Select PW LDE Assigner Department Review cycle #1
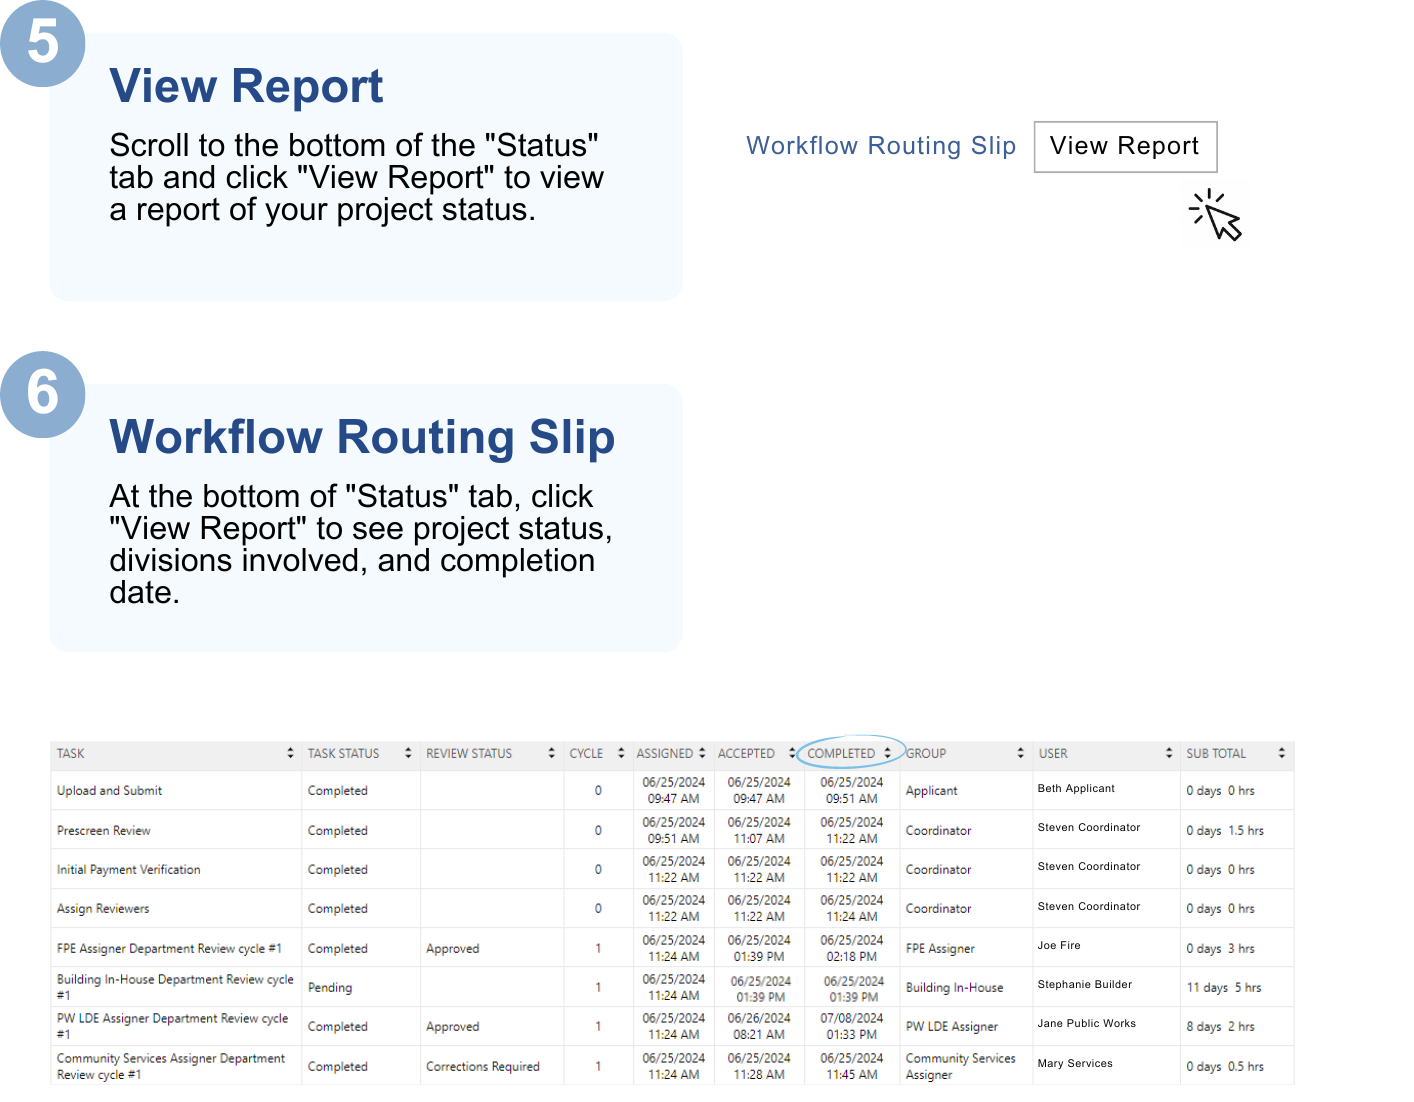 172,1026
